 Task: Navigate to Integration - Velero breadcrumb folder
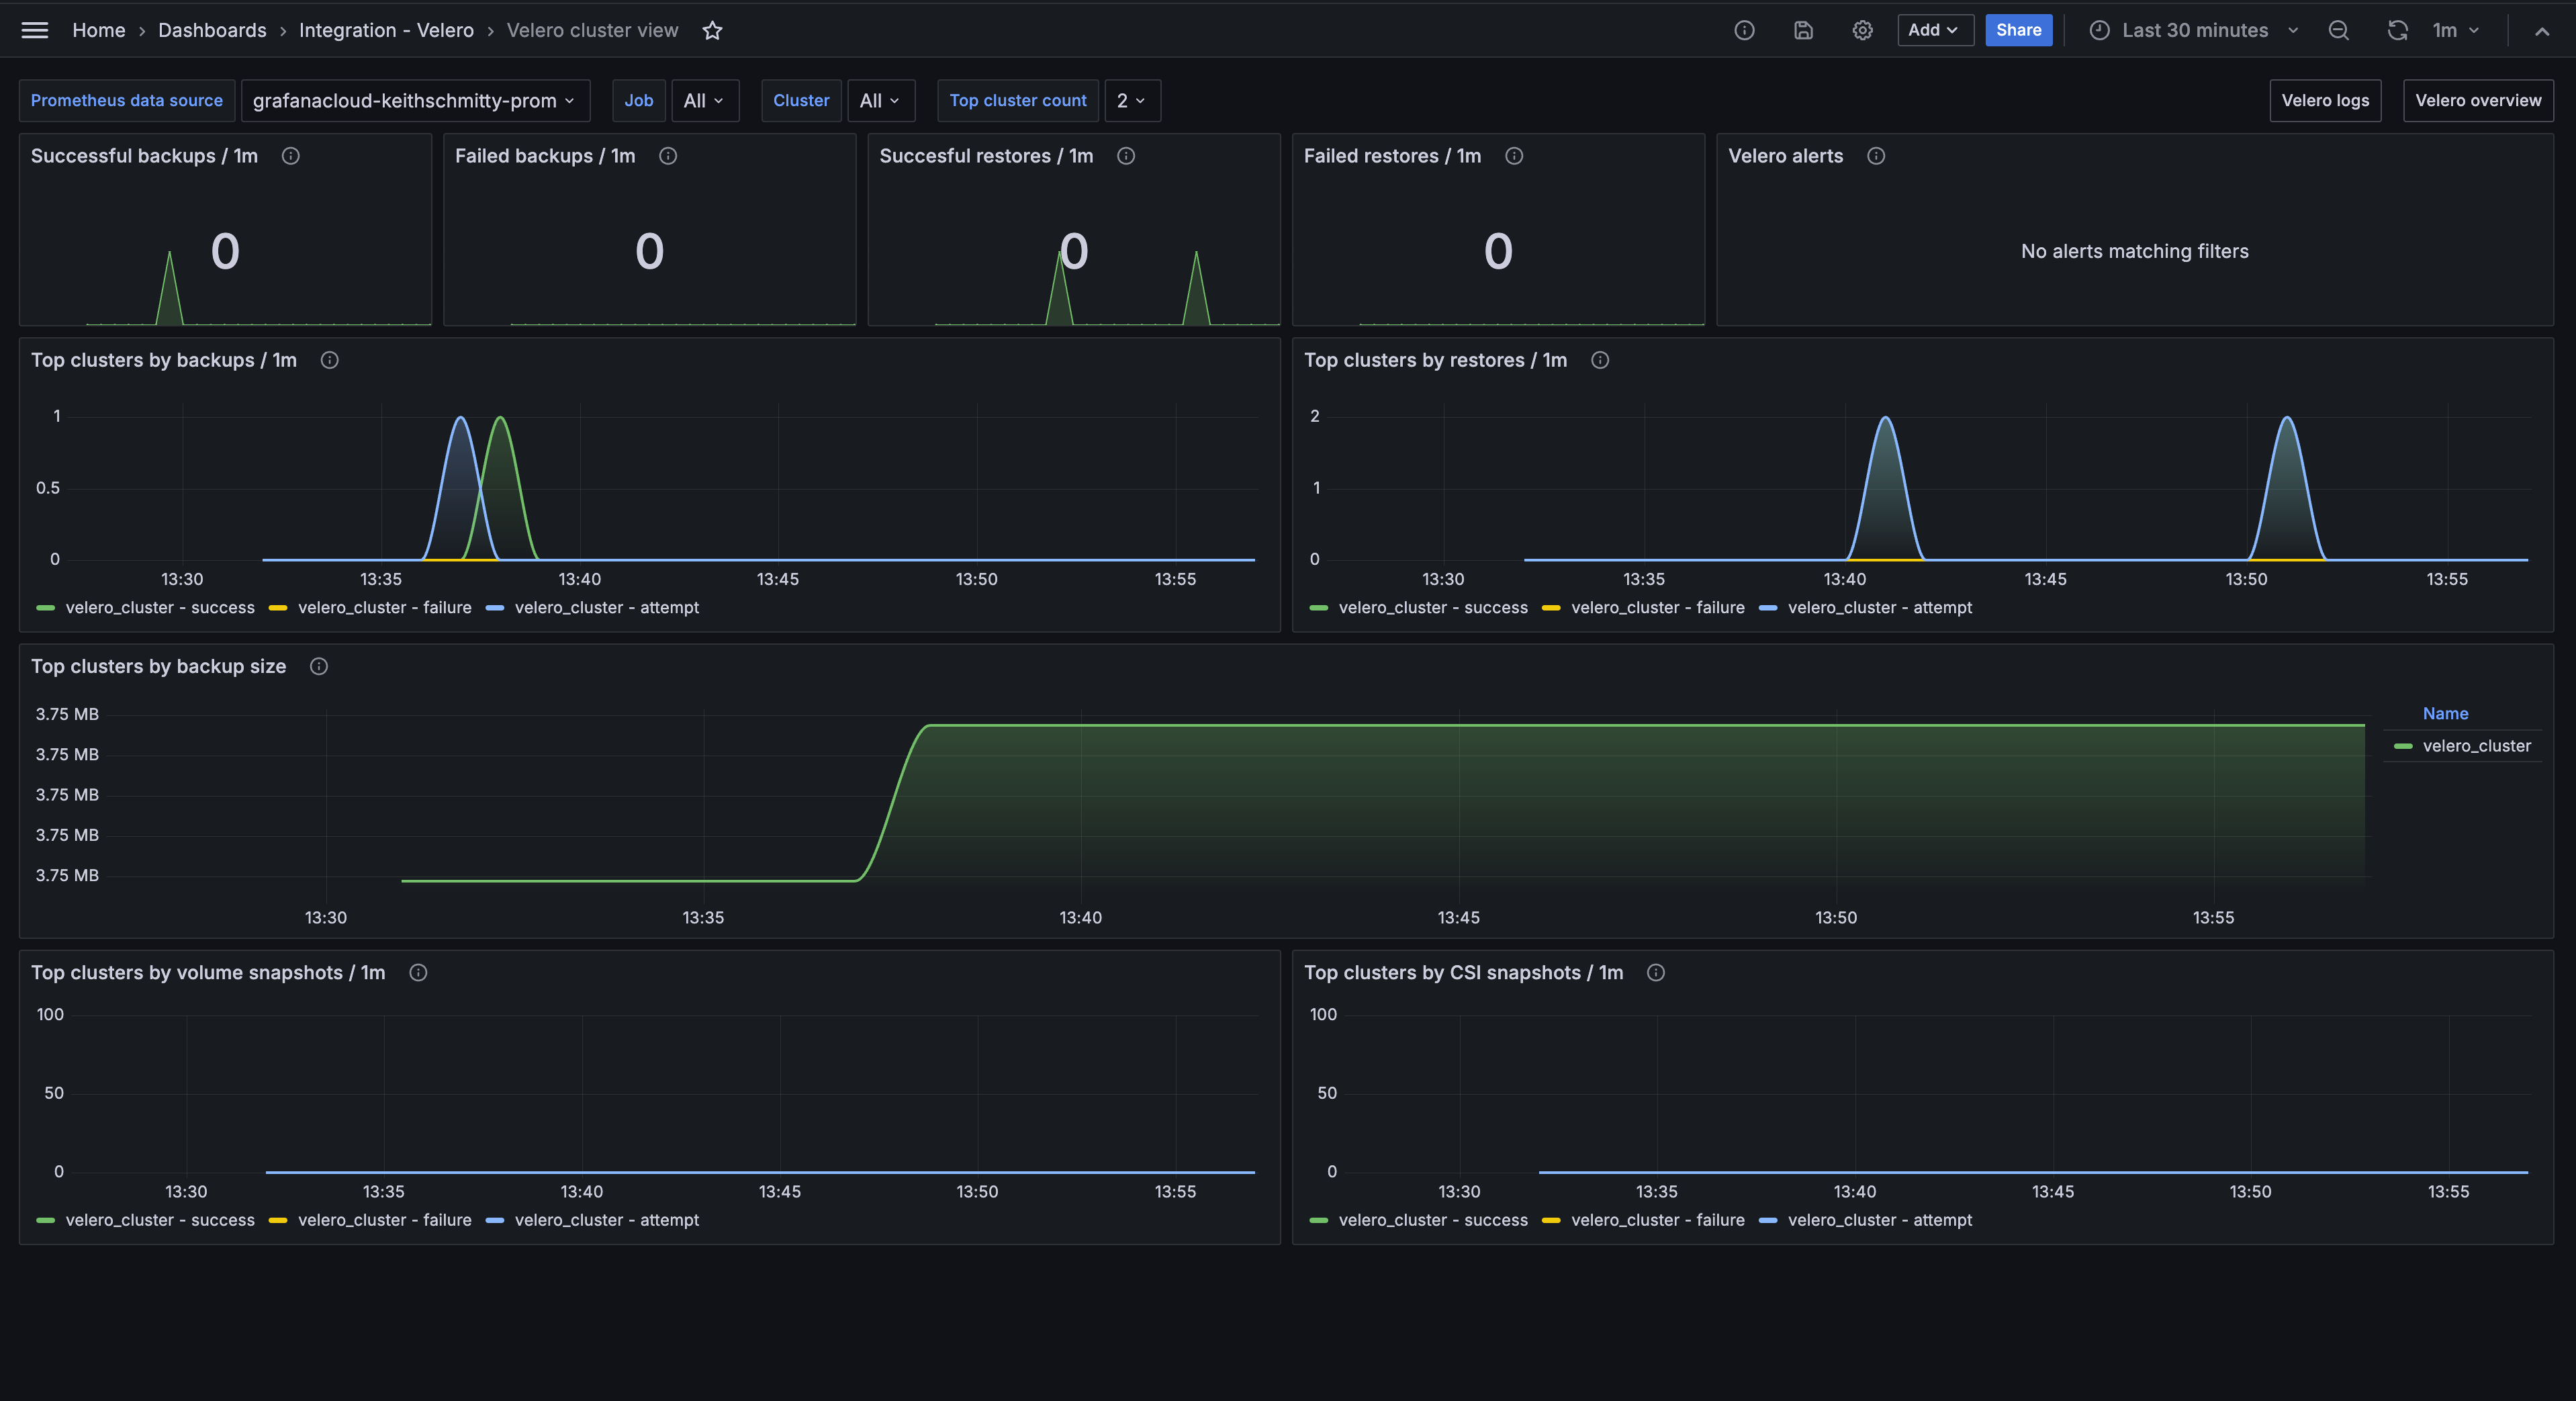click(x=386, y=31)
